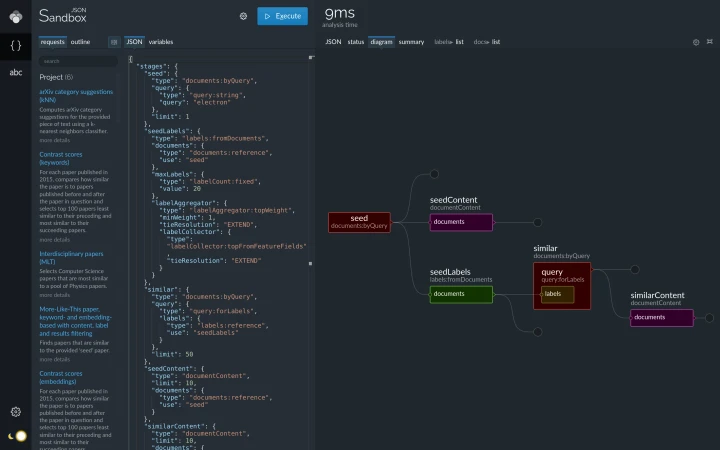Select the labels box inside query node
The width and height of the screenshot is (720, 450).
pyautogui.click(x=557, y=294)
